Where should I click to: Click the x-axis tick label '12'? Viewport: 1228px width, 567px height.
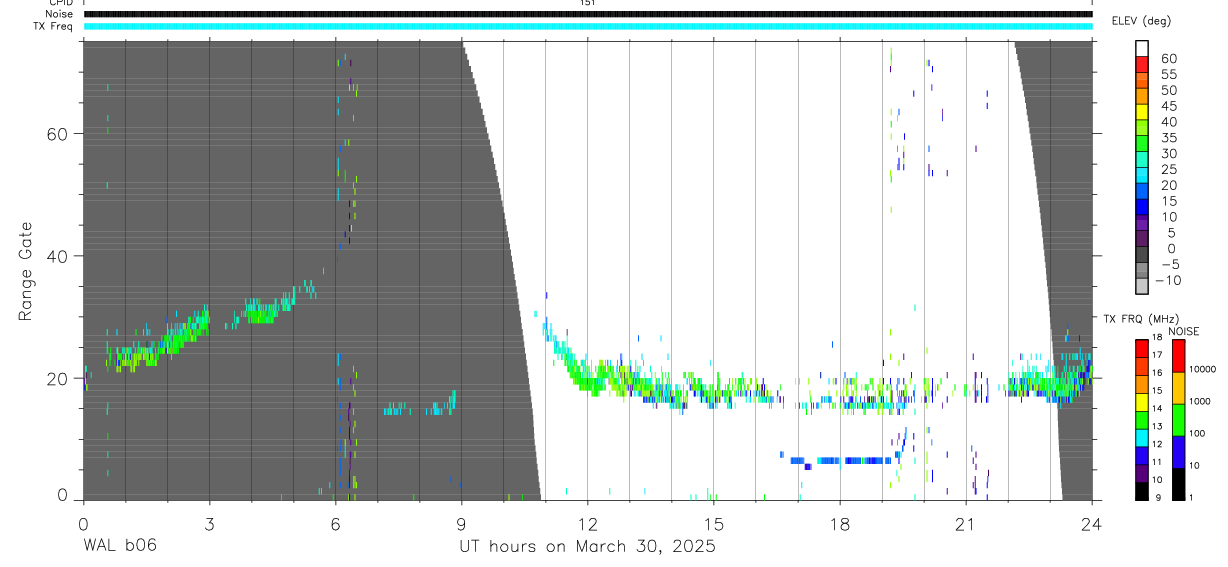click(588, 523)
